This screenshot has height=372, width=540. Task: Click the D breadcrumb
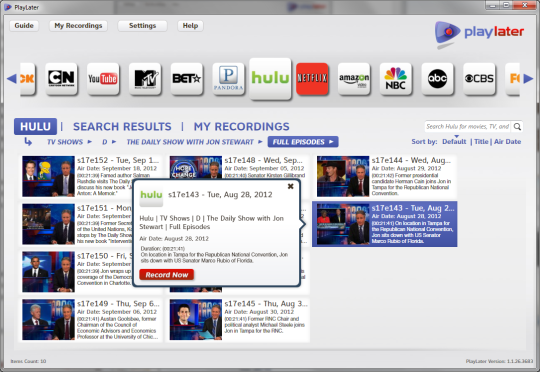[105, 142]
